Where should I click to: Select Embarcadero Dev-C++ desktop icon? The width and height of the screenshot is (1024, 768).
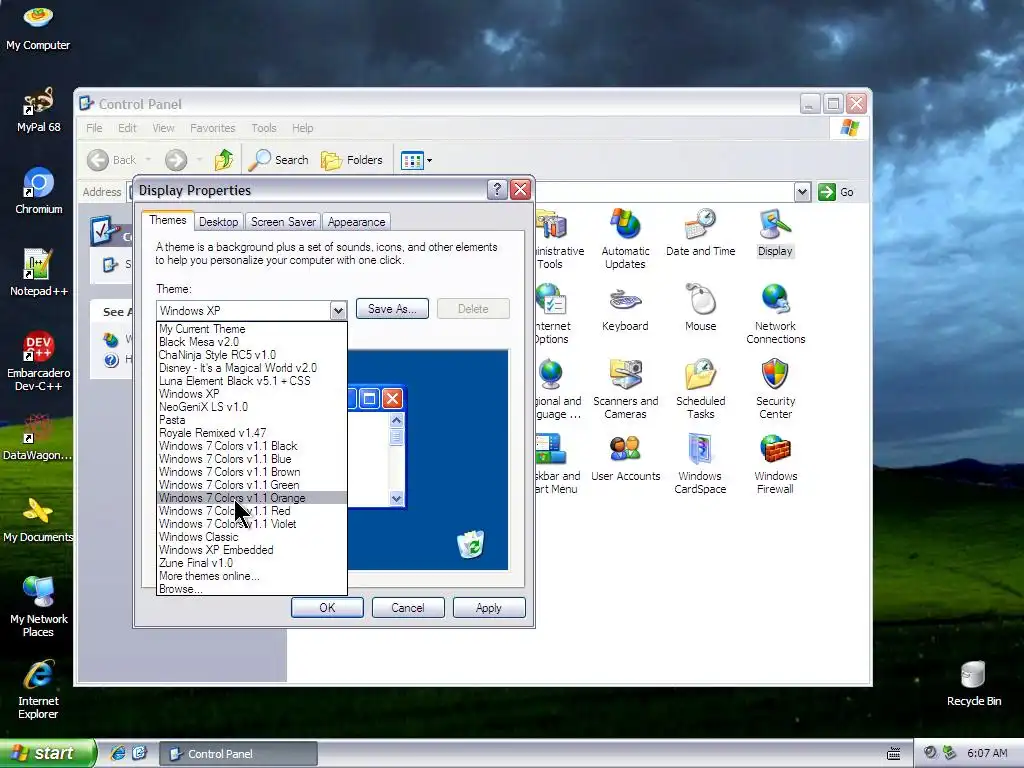click(38, 362)
